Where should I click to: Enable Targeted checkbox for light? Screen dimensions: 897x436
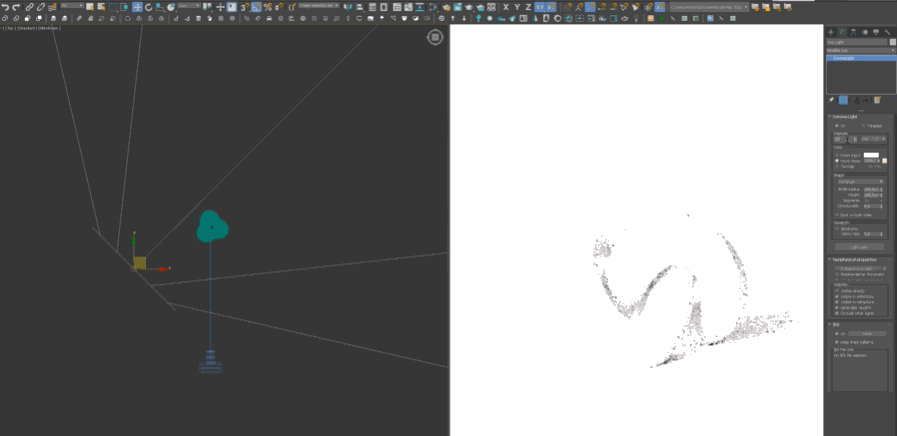[864, 126]
